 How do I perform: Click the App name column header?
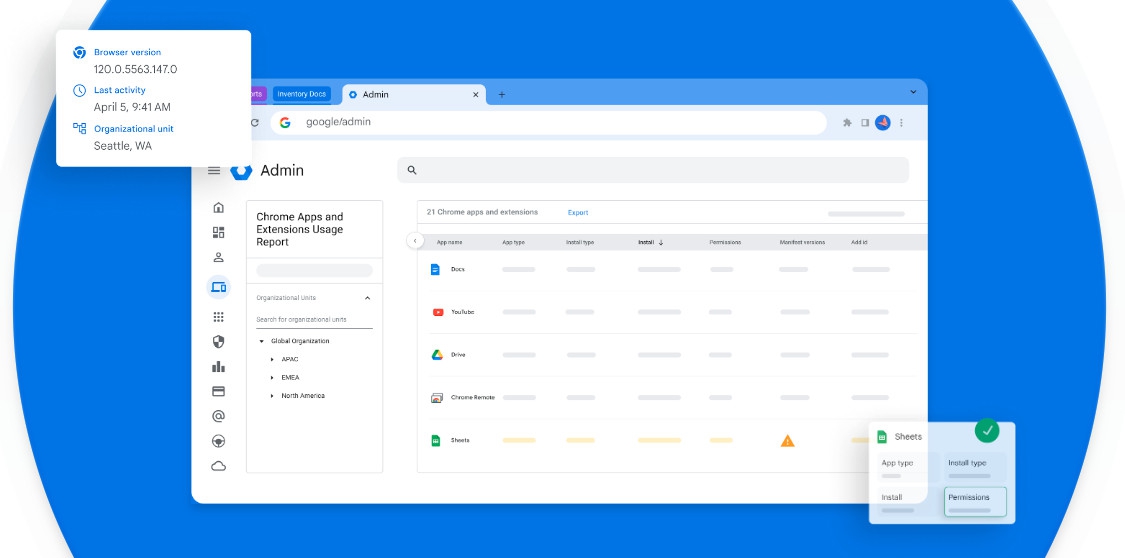pyautogui.click(x=449, y=242)
